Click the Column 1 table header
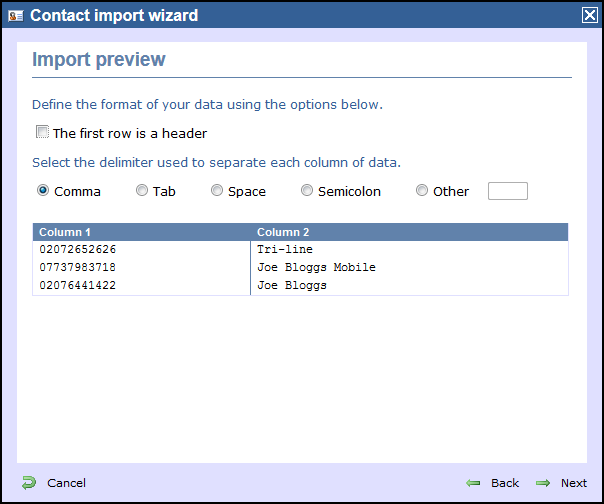Viewport: 604px width, 504px height. click(x=141, y=232)
